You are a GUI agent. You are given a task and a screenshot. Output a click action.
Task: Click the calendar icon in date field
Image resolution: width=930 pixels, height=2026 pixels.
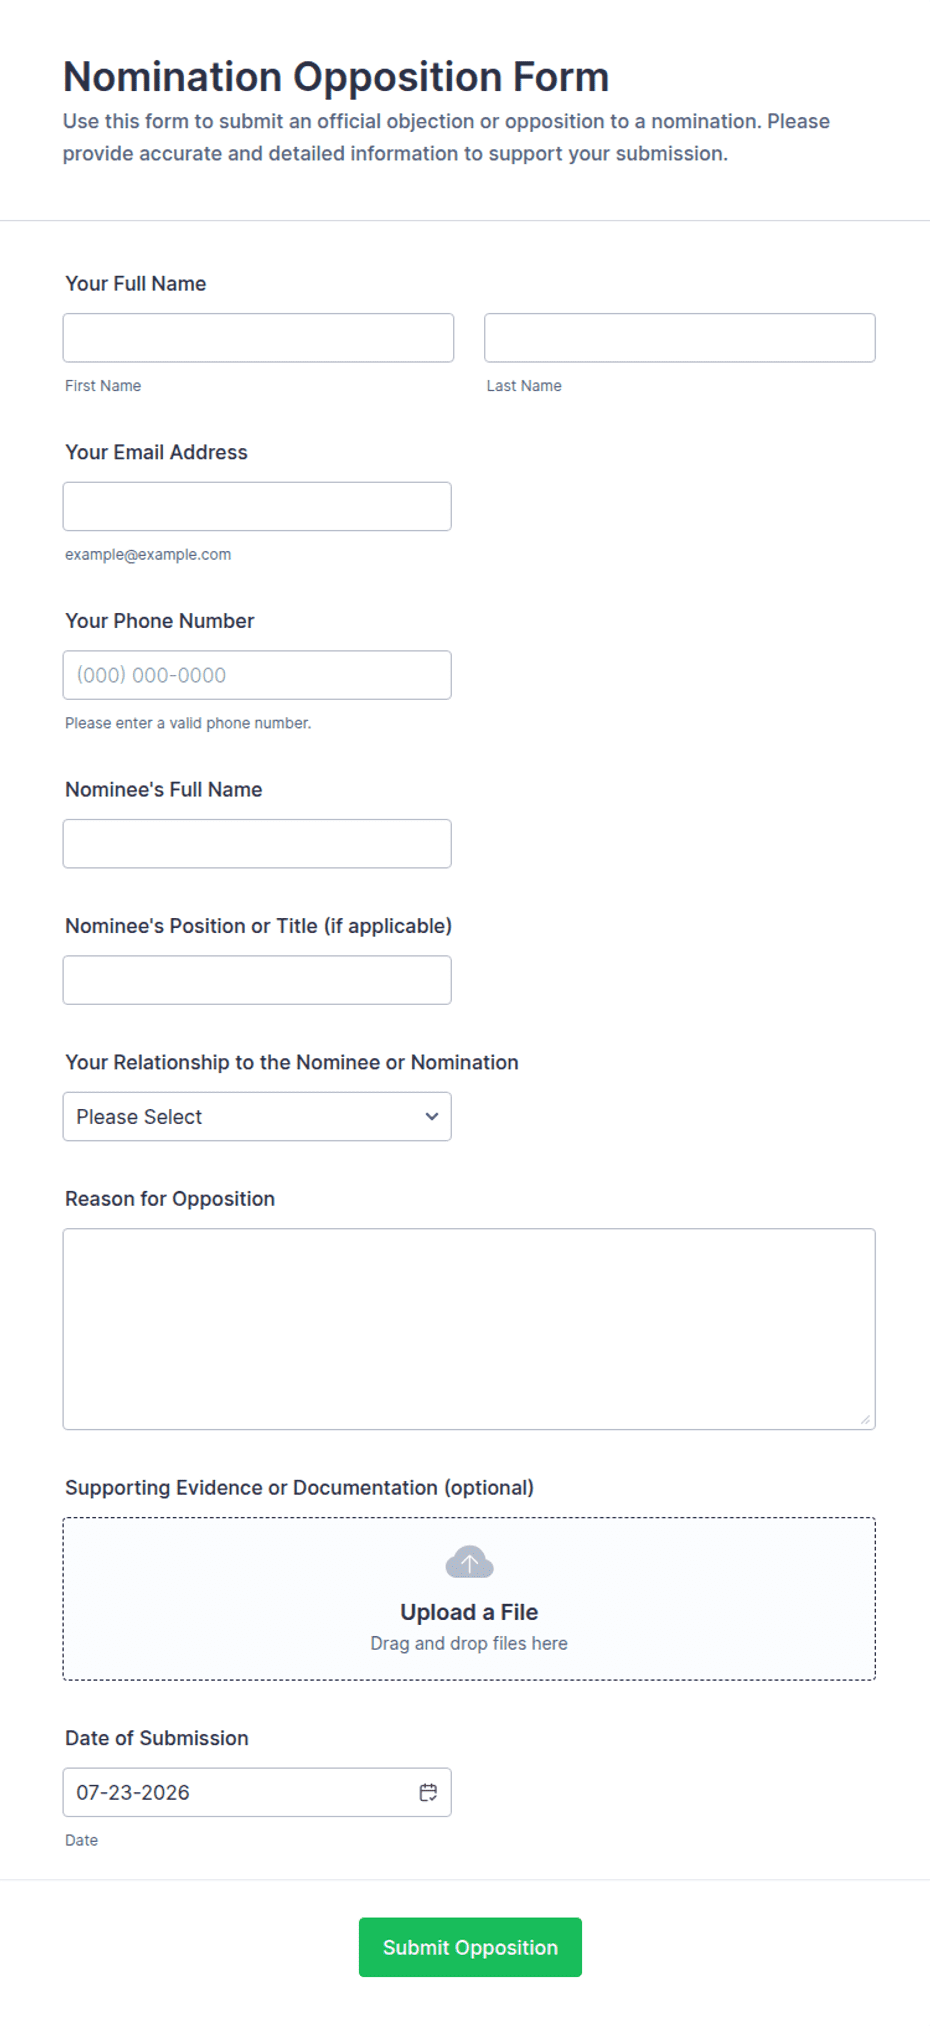click(x=428, y=1792)
